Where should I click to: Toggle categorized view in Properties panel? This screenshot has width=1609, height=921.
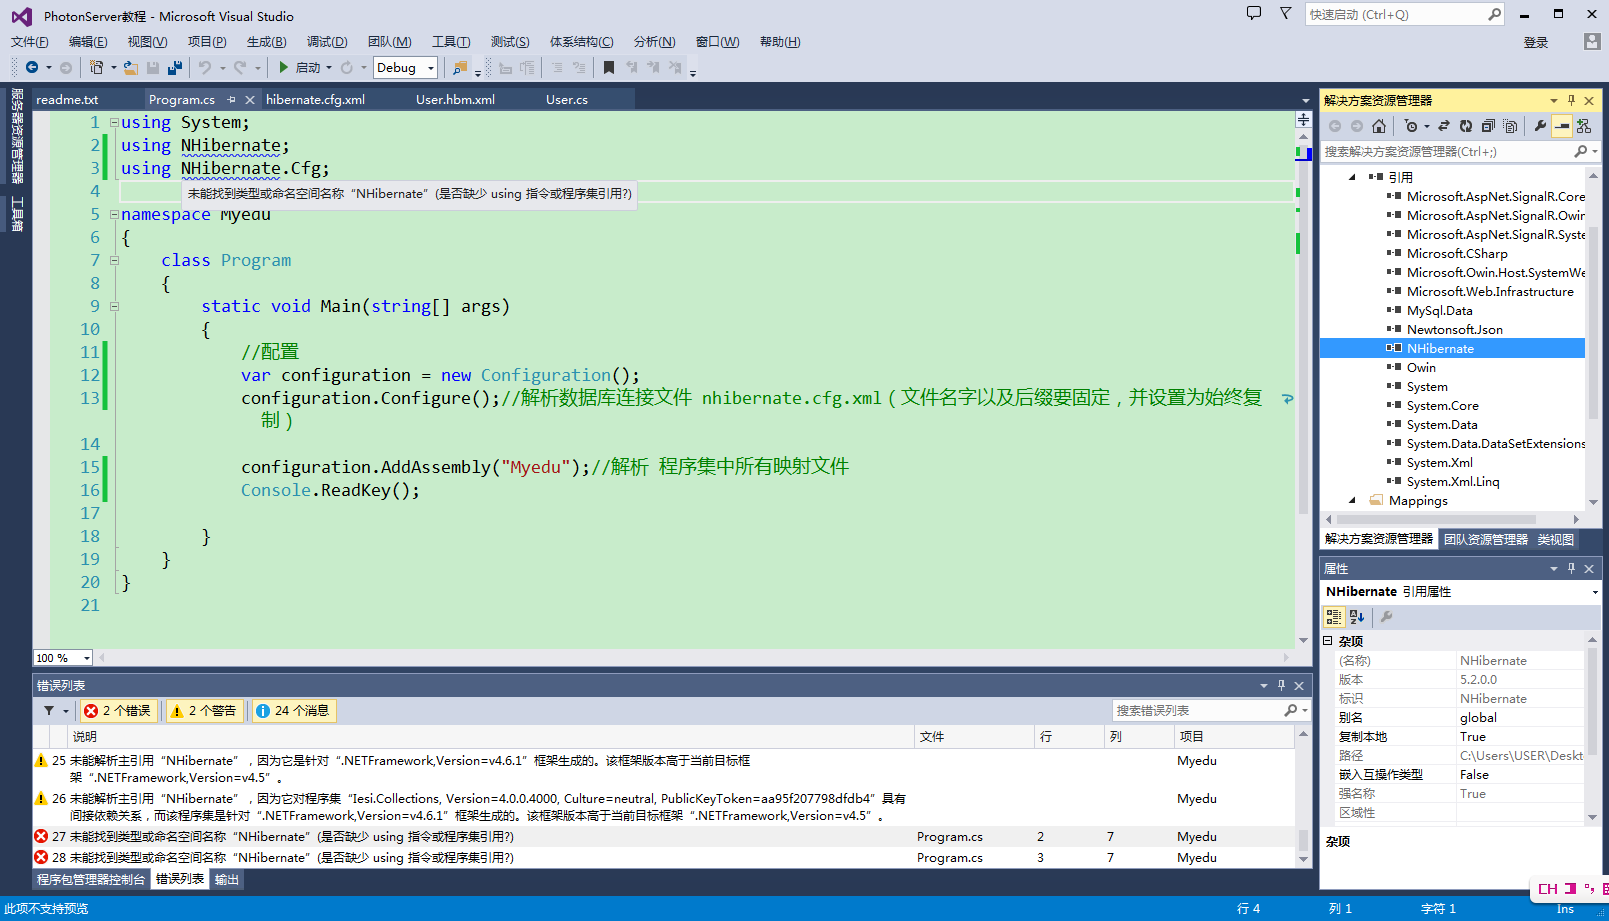click(x=1334, y=617)
